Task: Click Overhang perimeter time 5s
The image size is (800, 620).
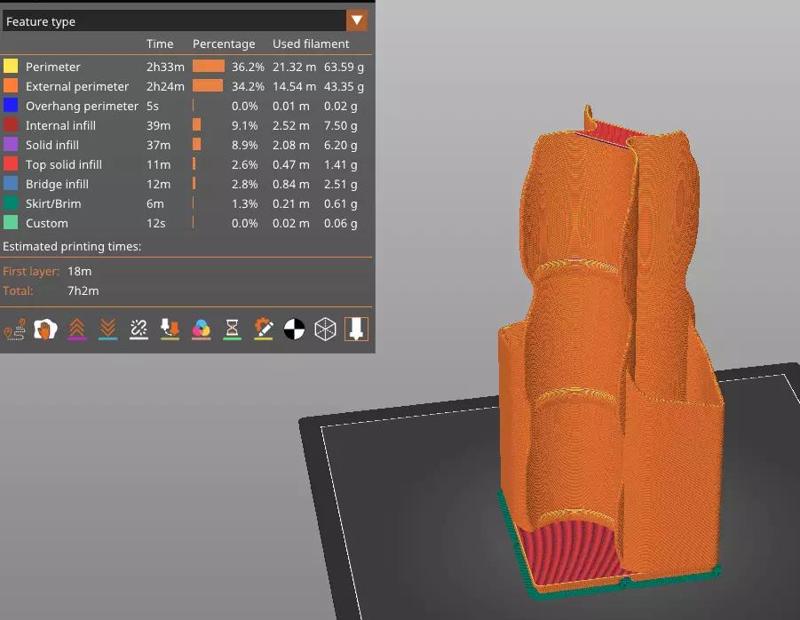Action: pos(153,106)
